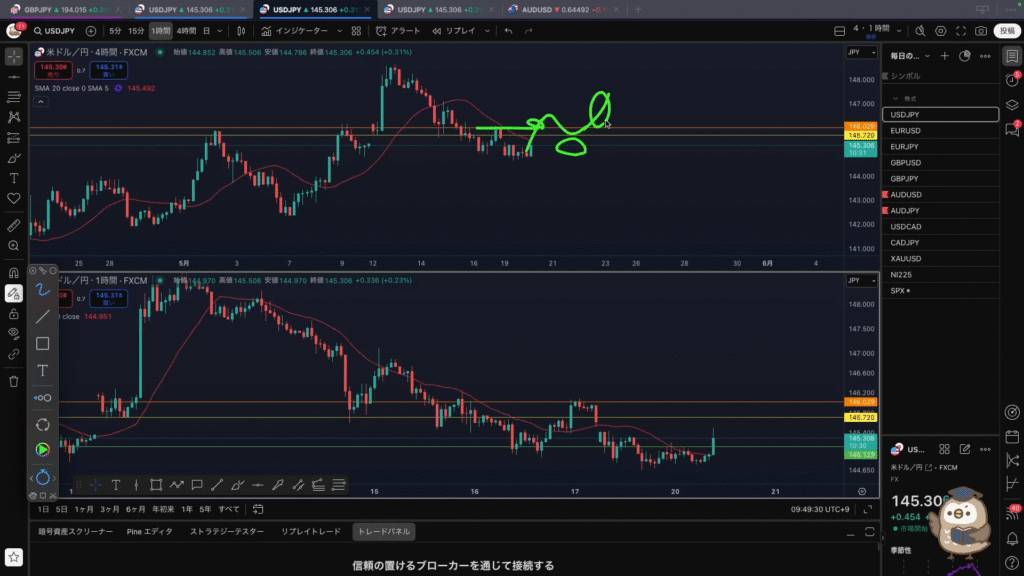
Task: Toggle lock all drawings padlock
Action: point(14,314)
